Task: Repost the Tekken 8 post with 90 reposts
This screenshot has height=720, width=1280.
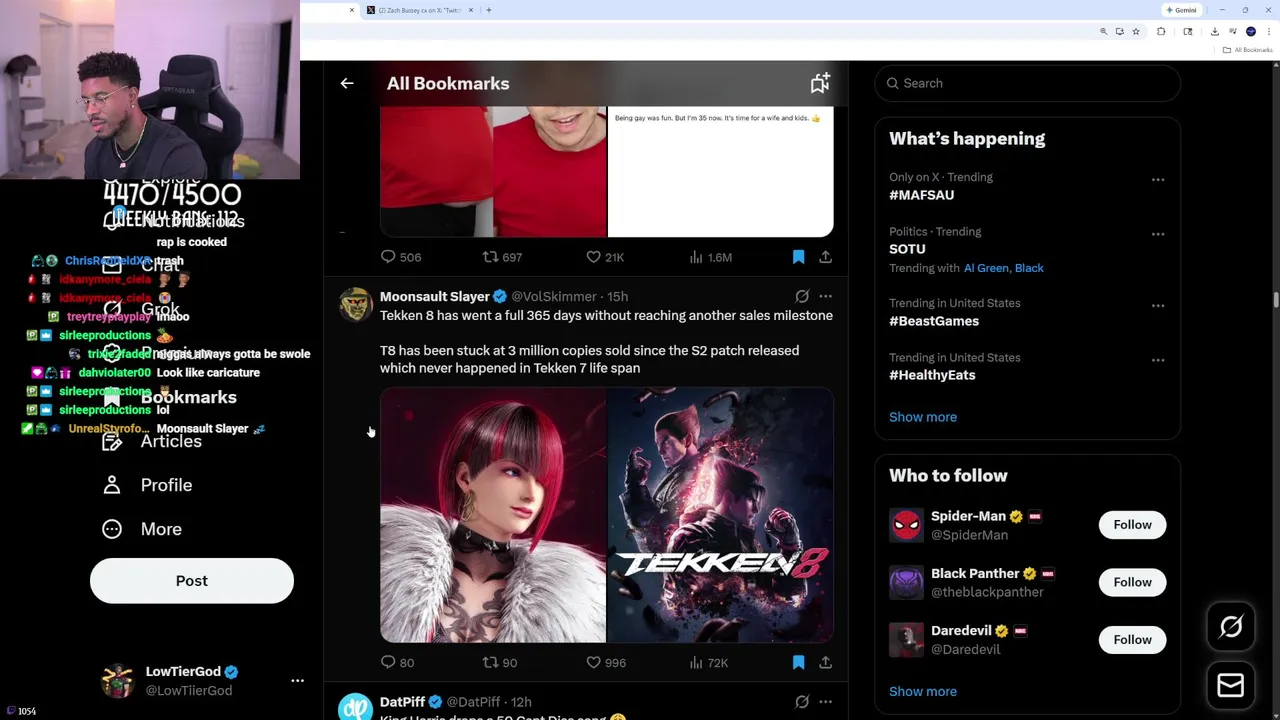Action: pyautogui.click(x=500, y=662)
